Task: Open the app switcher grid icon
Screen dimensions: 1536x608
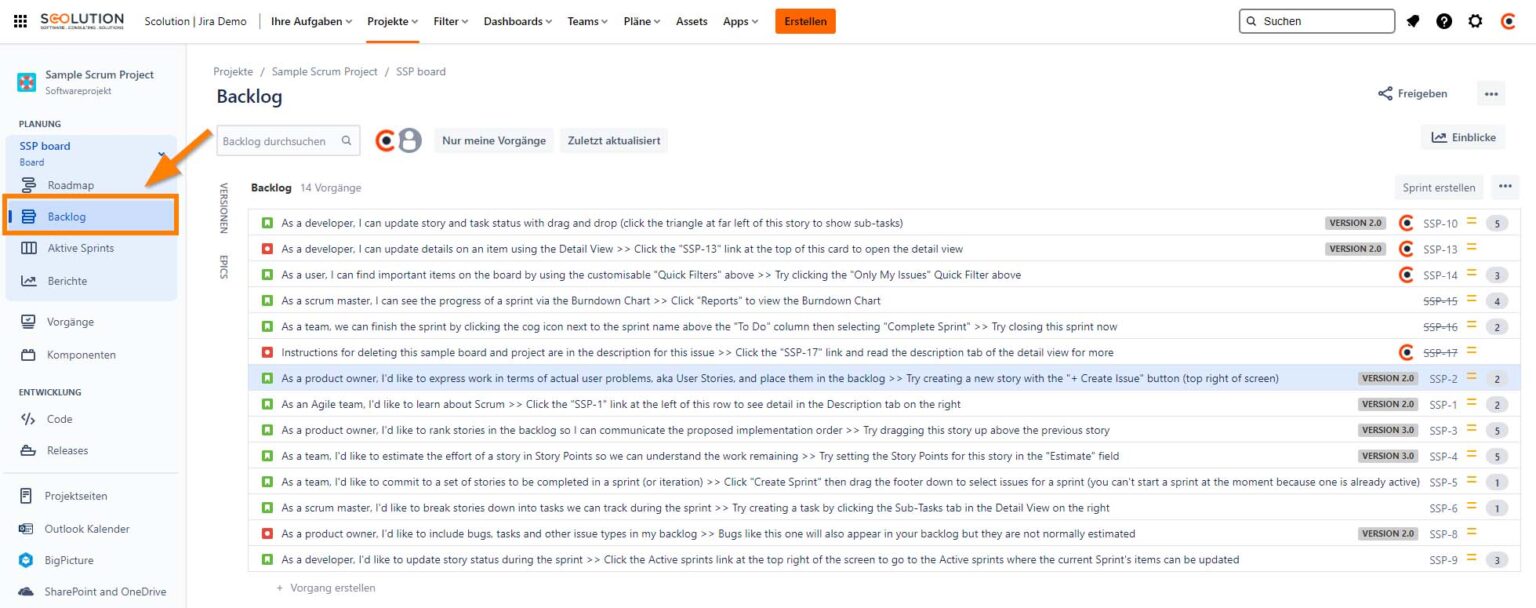Action: (20, 21)
